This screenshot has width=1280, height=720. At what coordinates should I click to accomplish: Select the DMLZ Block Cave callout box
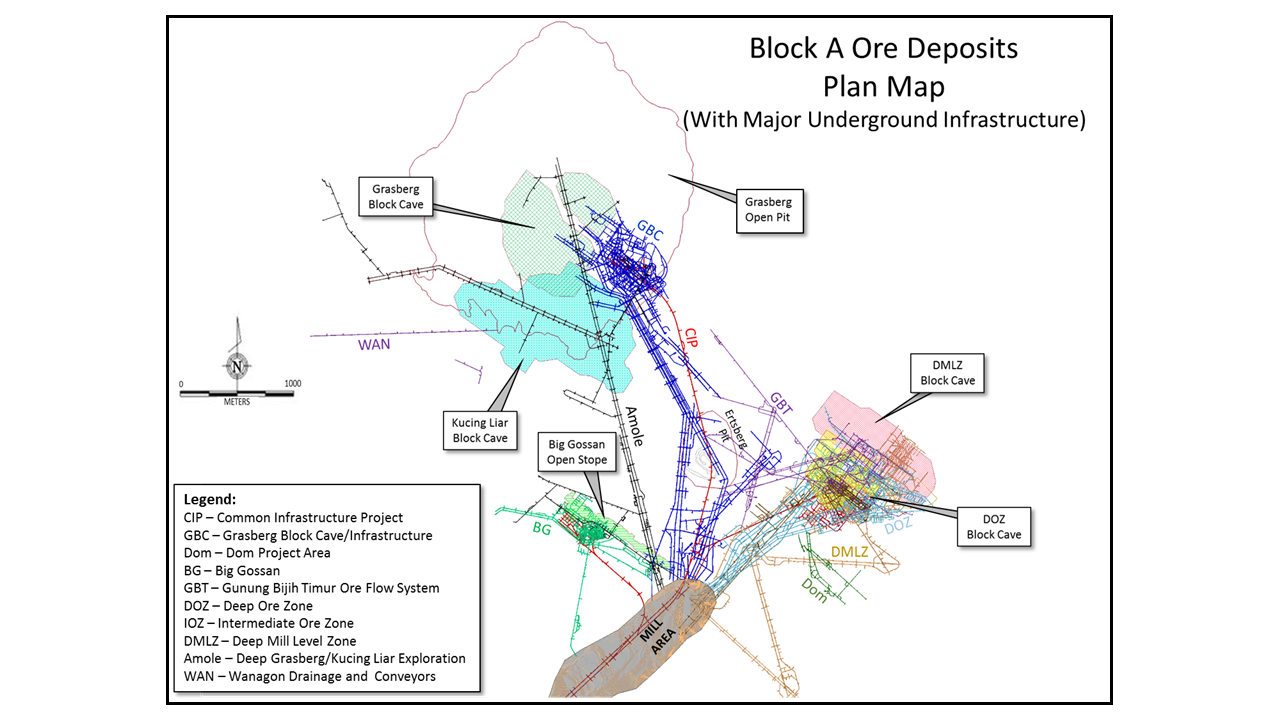(947, 373)
